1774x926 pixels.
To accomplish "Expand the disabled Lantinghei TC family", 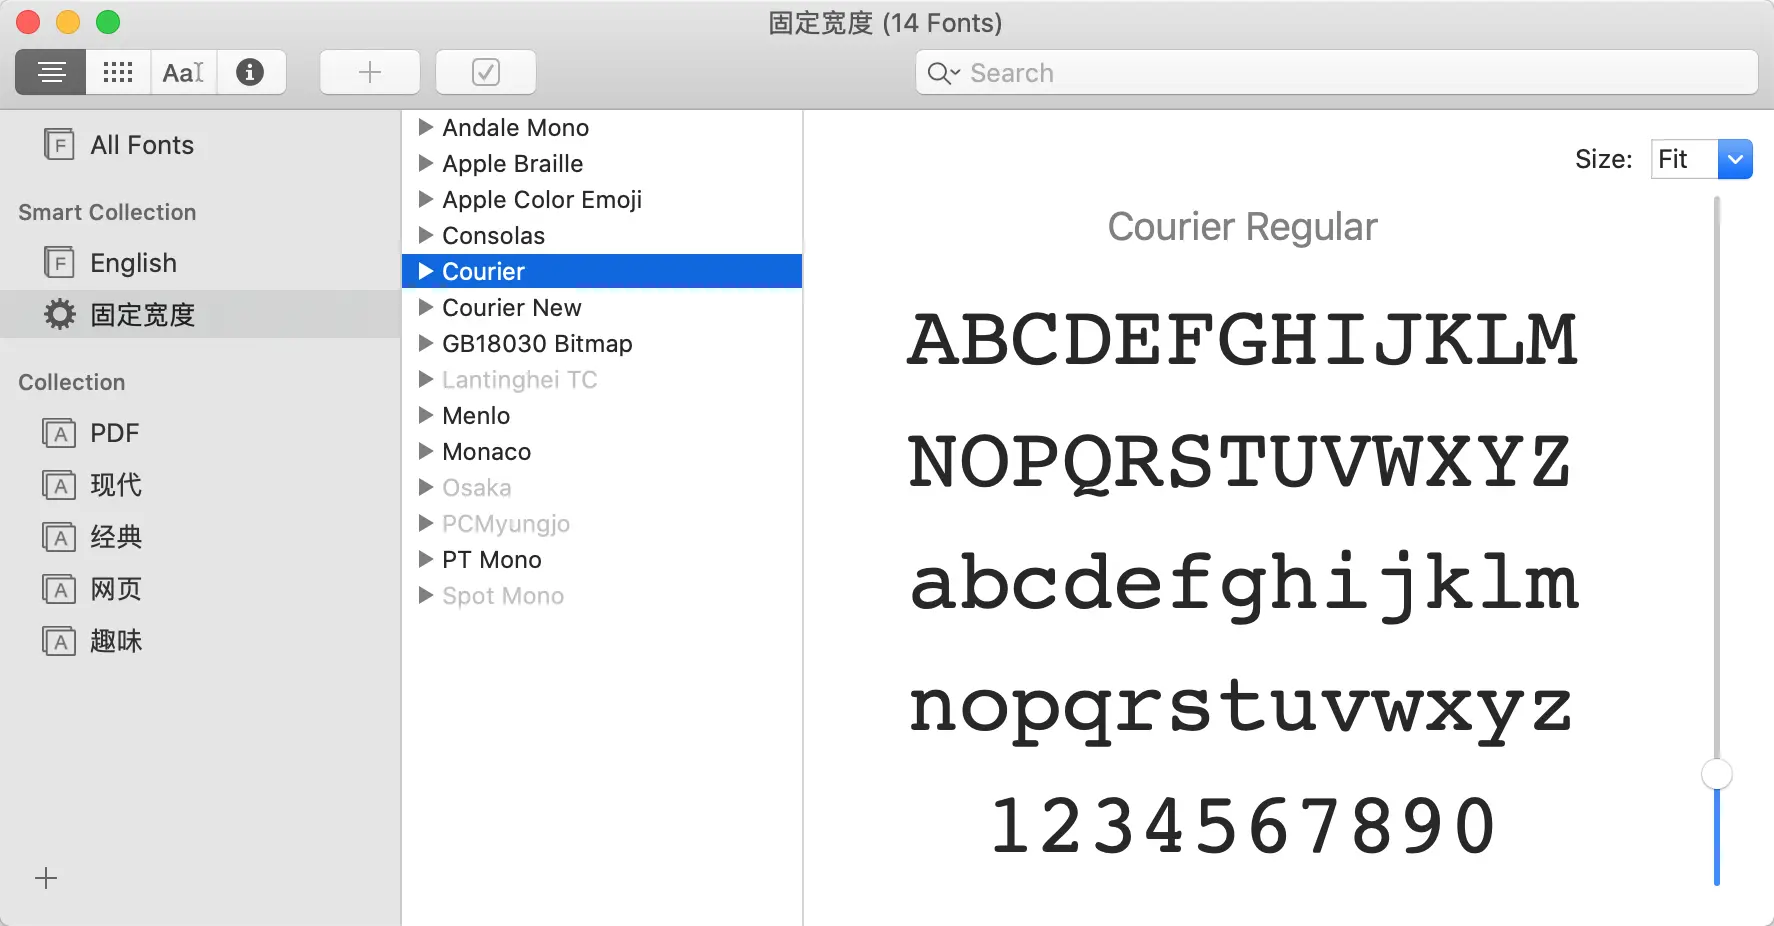I will 426,379.
